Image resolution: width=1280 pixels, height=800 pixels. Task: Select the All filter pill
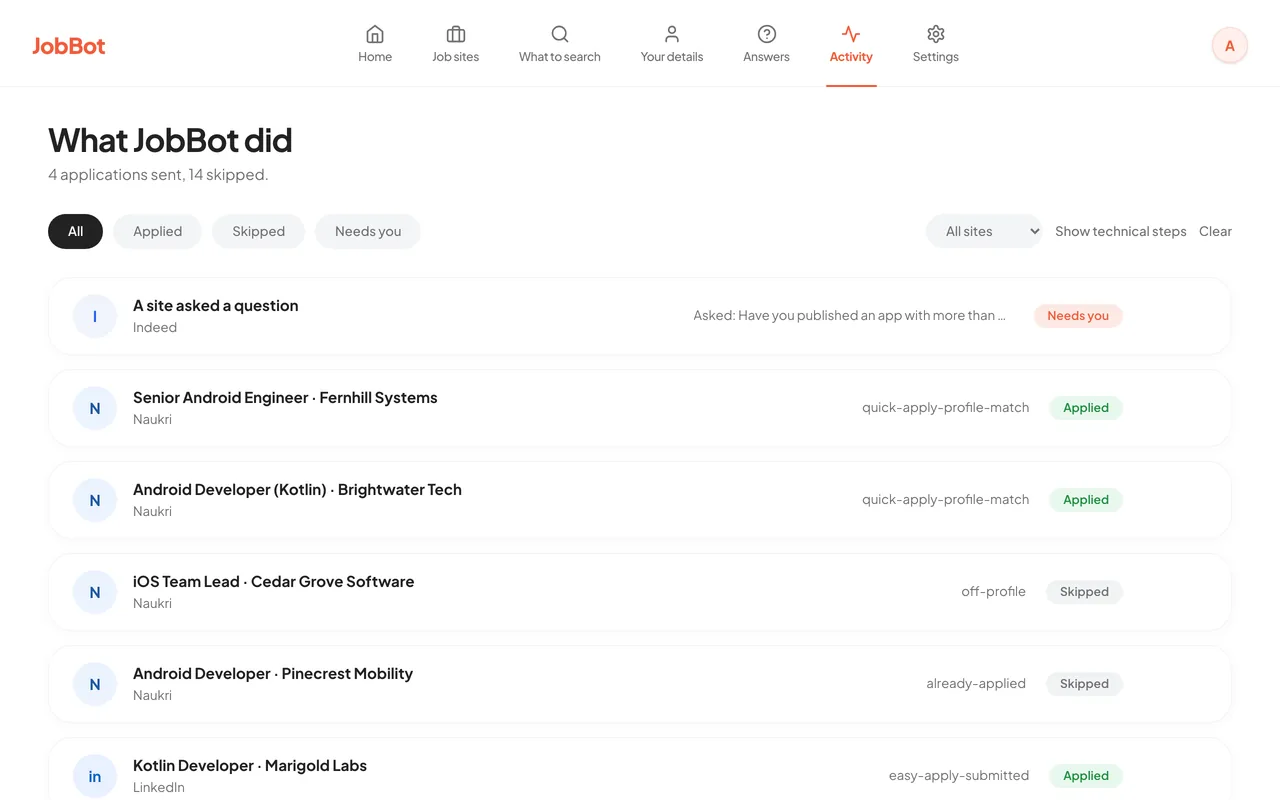pos(75,231)
